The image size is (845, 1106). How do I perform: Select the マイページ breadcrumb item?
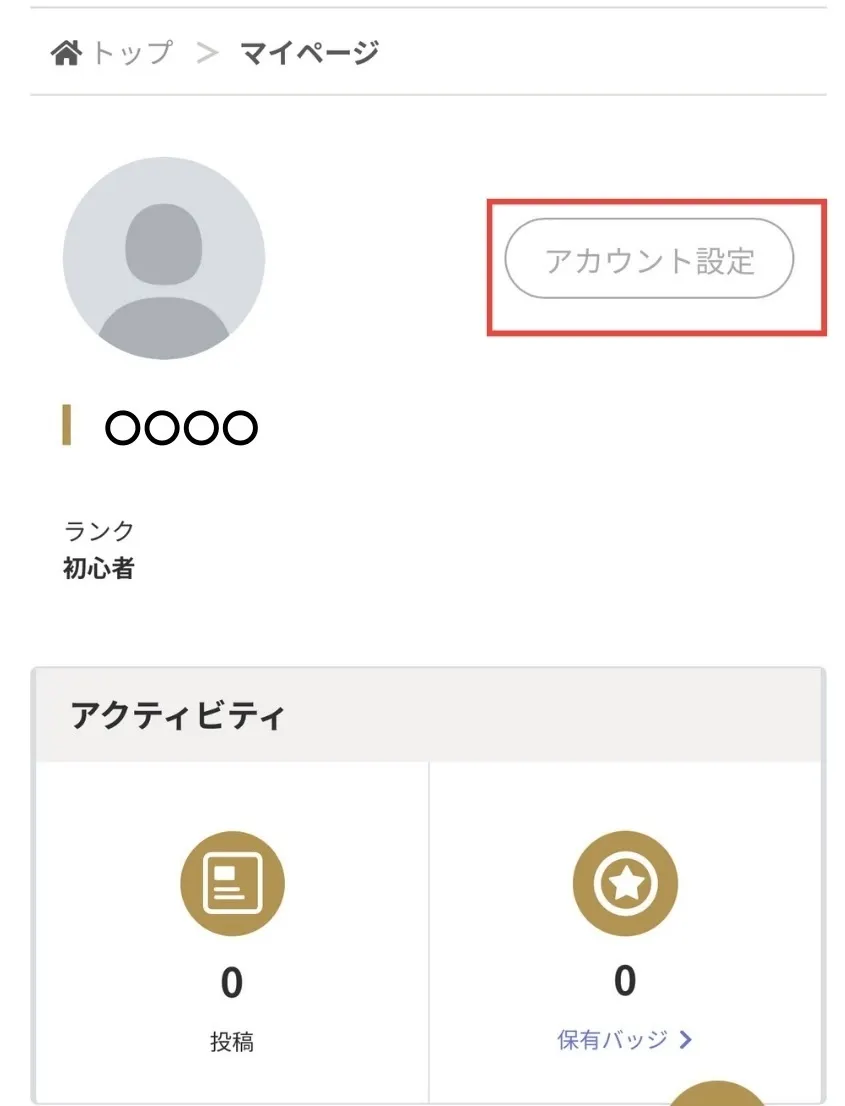[x=309, y=53]
